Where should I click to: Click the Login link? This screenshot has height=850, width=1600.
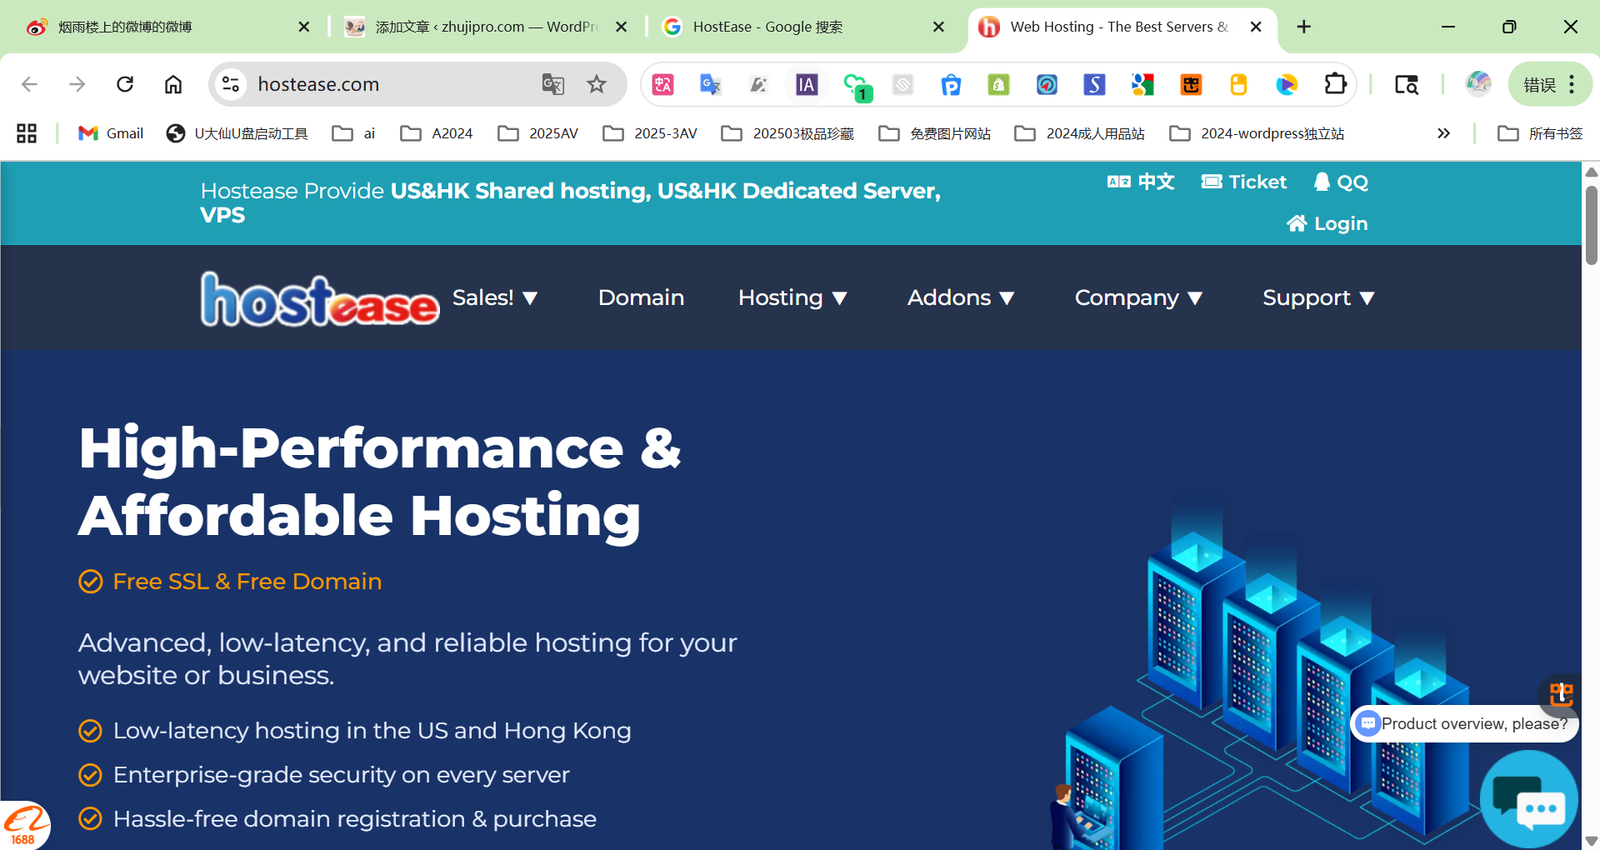coord(1327,224)
